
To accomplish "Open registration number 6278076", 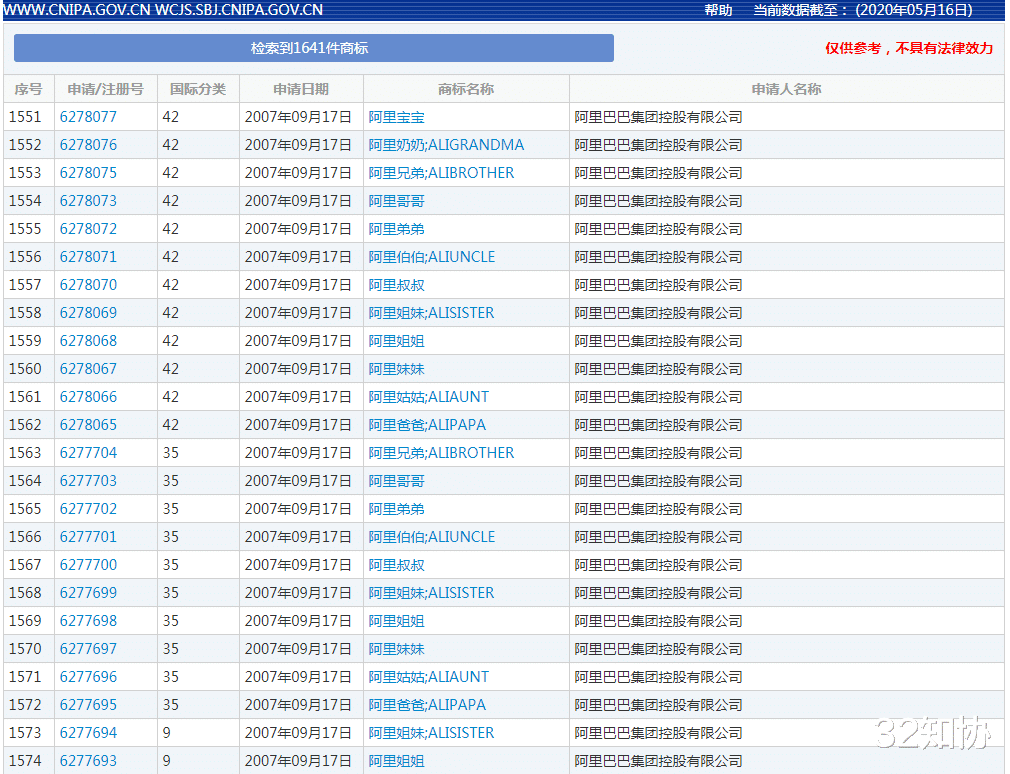I will [x=88, y=145].
